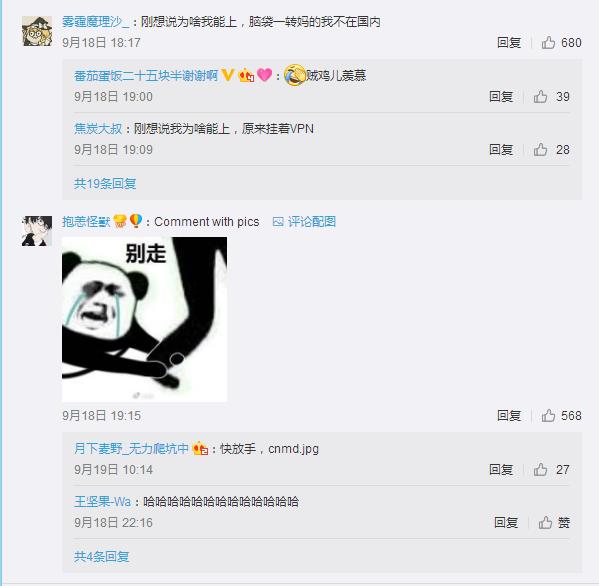
Task: Expand 共4条回复 replies
Action: click(x=102, y=557)
